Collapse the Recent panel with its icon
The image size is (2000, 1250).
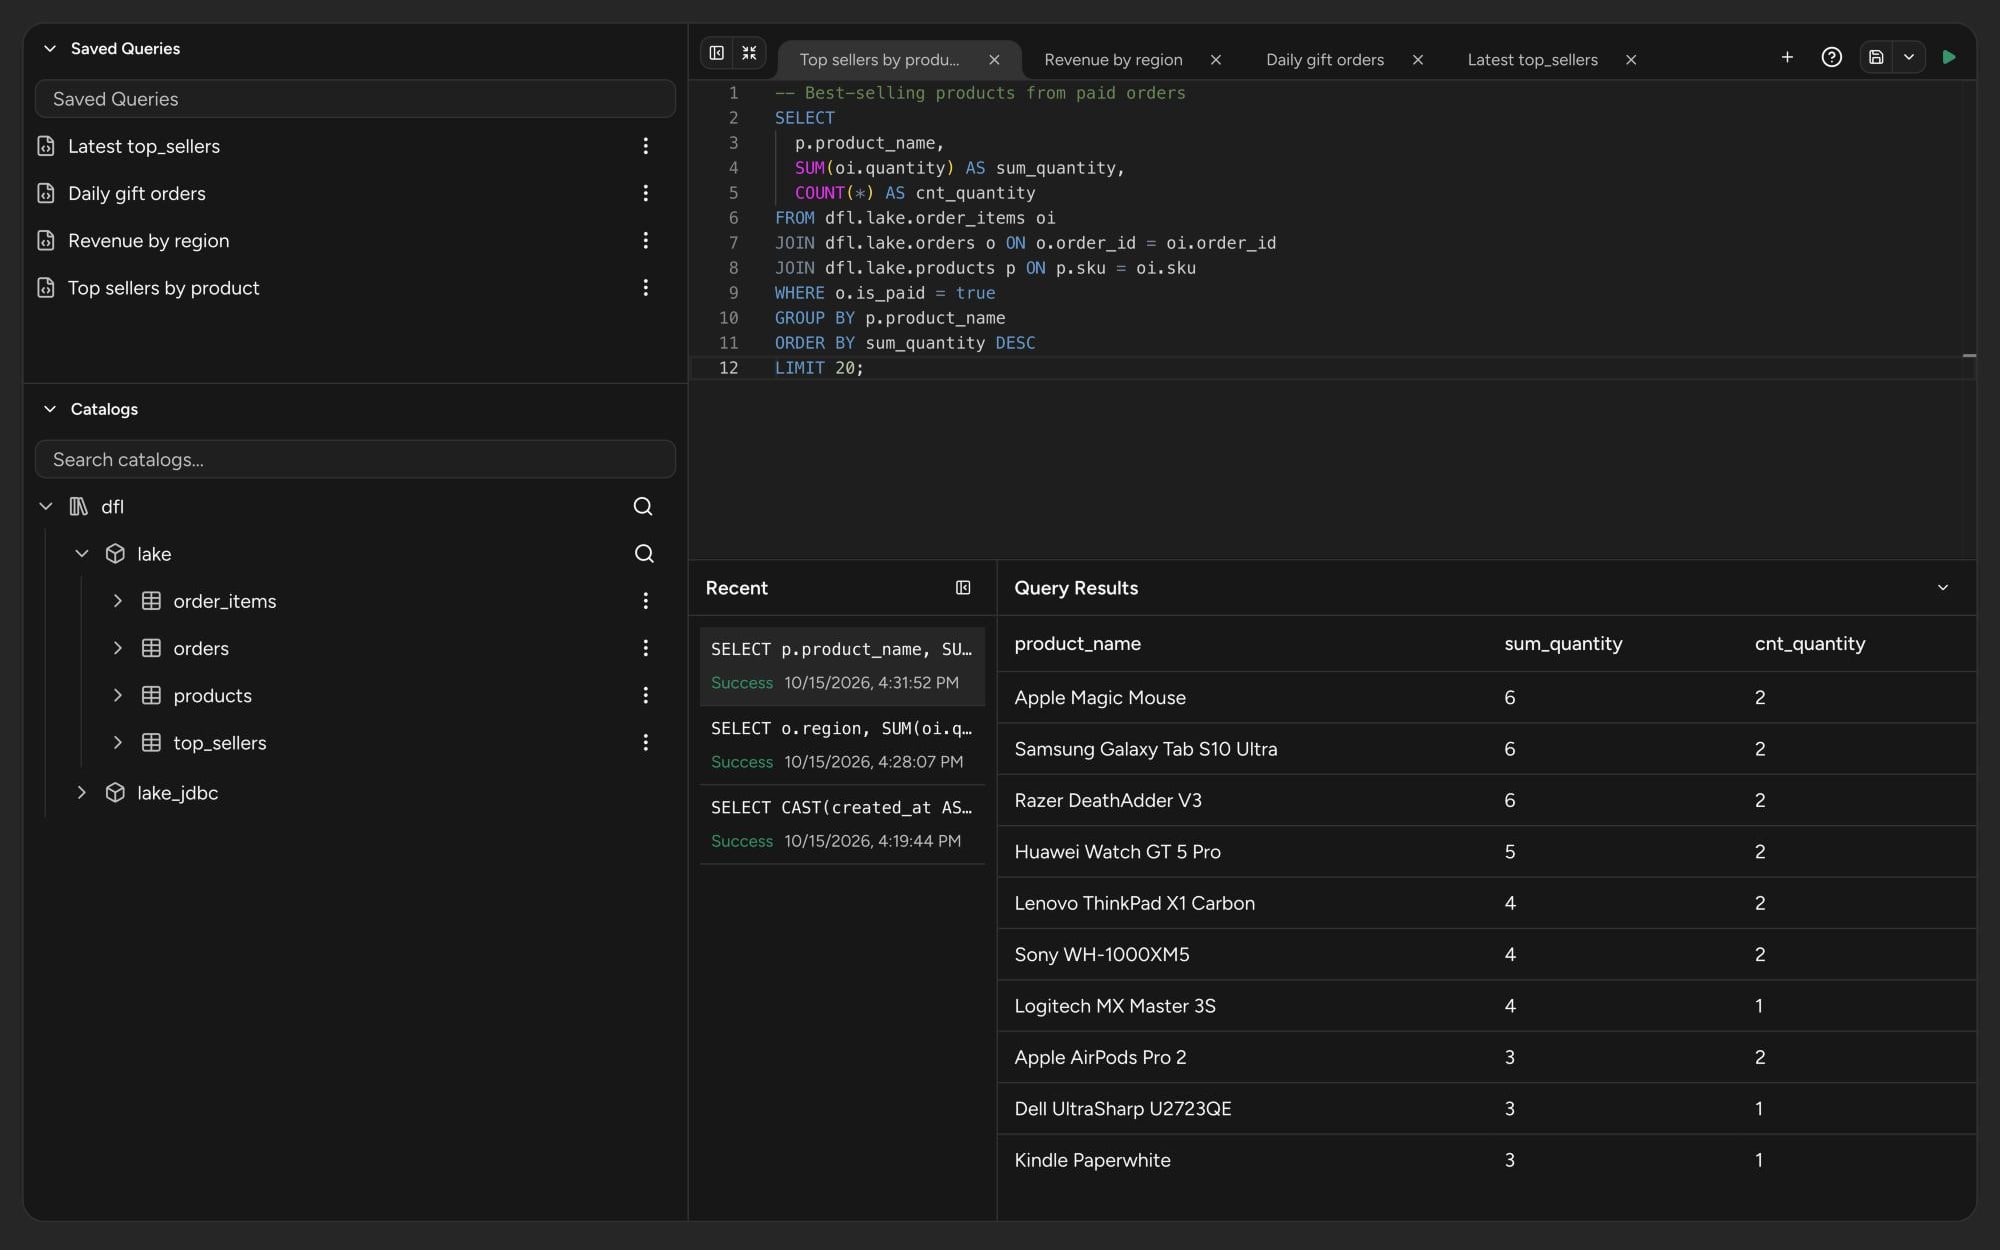(963, 588)
